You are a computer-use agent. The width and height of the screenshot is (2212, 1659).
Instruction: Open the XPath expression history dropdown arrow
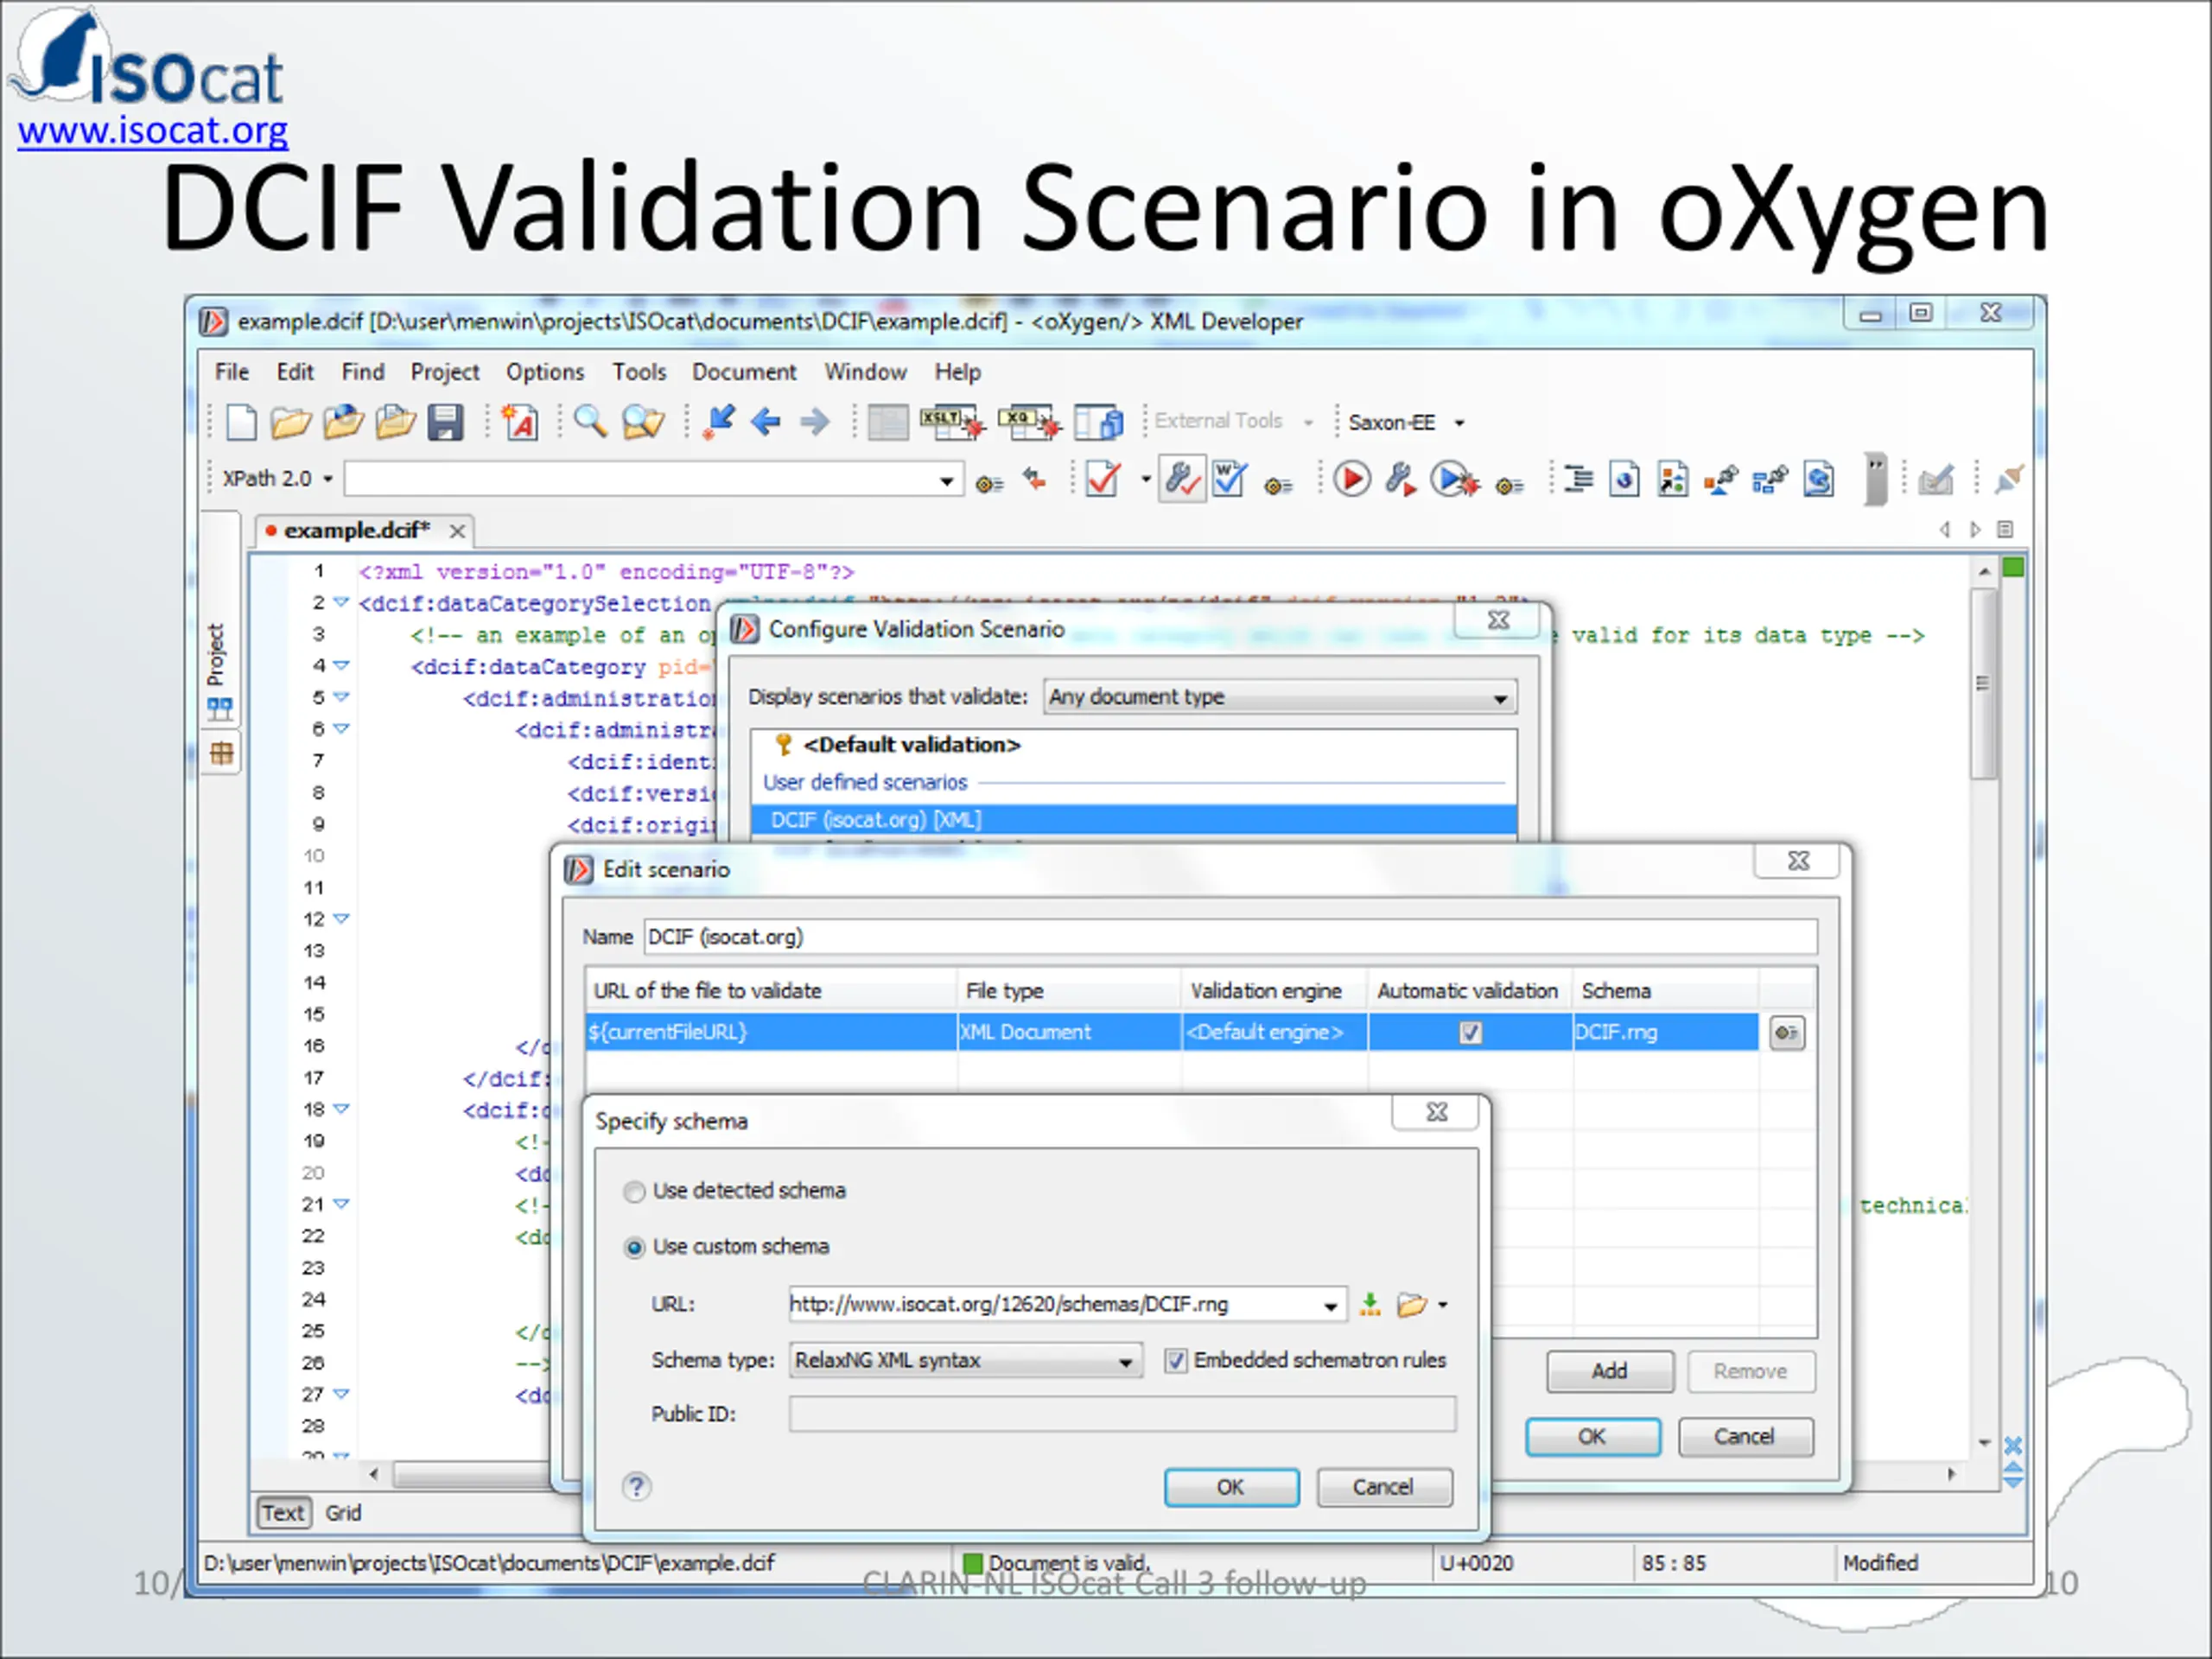[946, 481]
